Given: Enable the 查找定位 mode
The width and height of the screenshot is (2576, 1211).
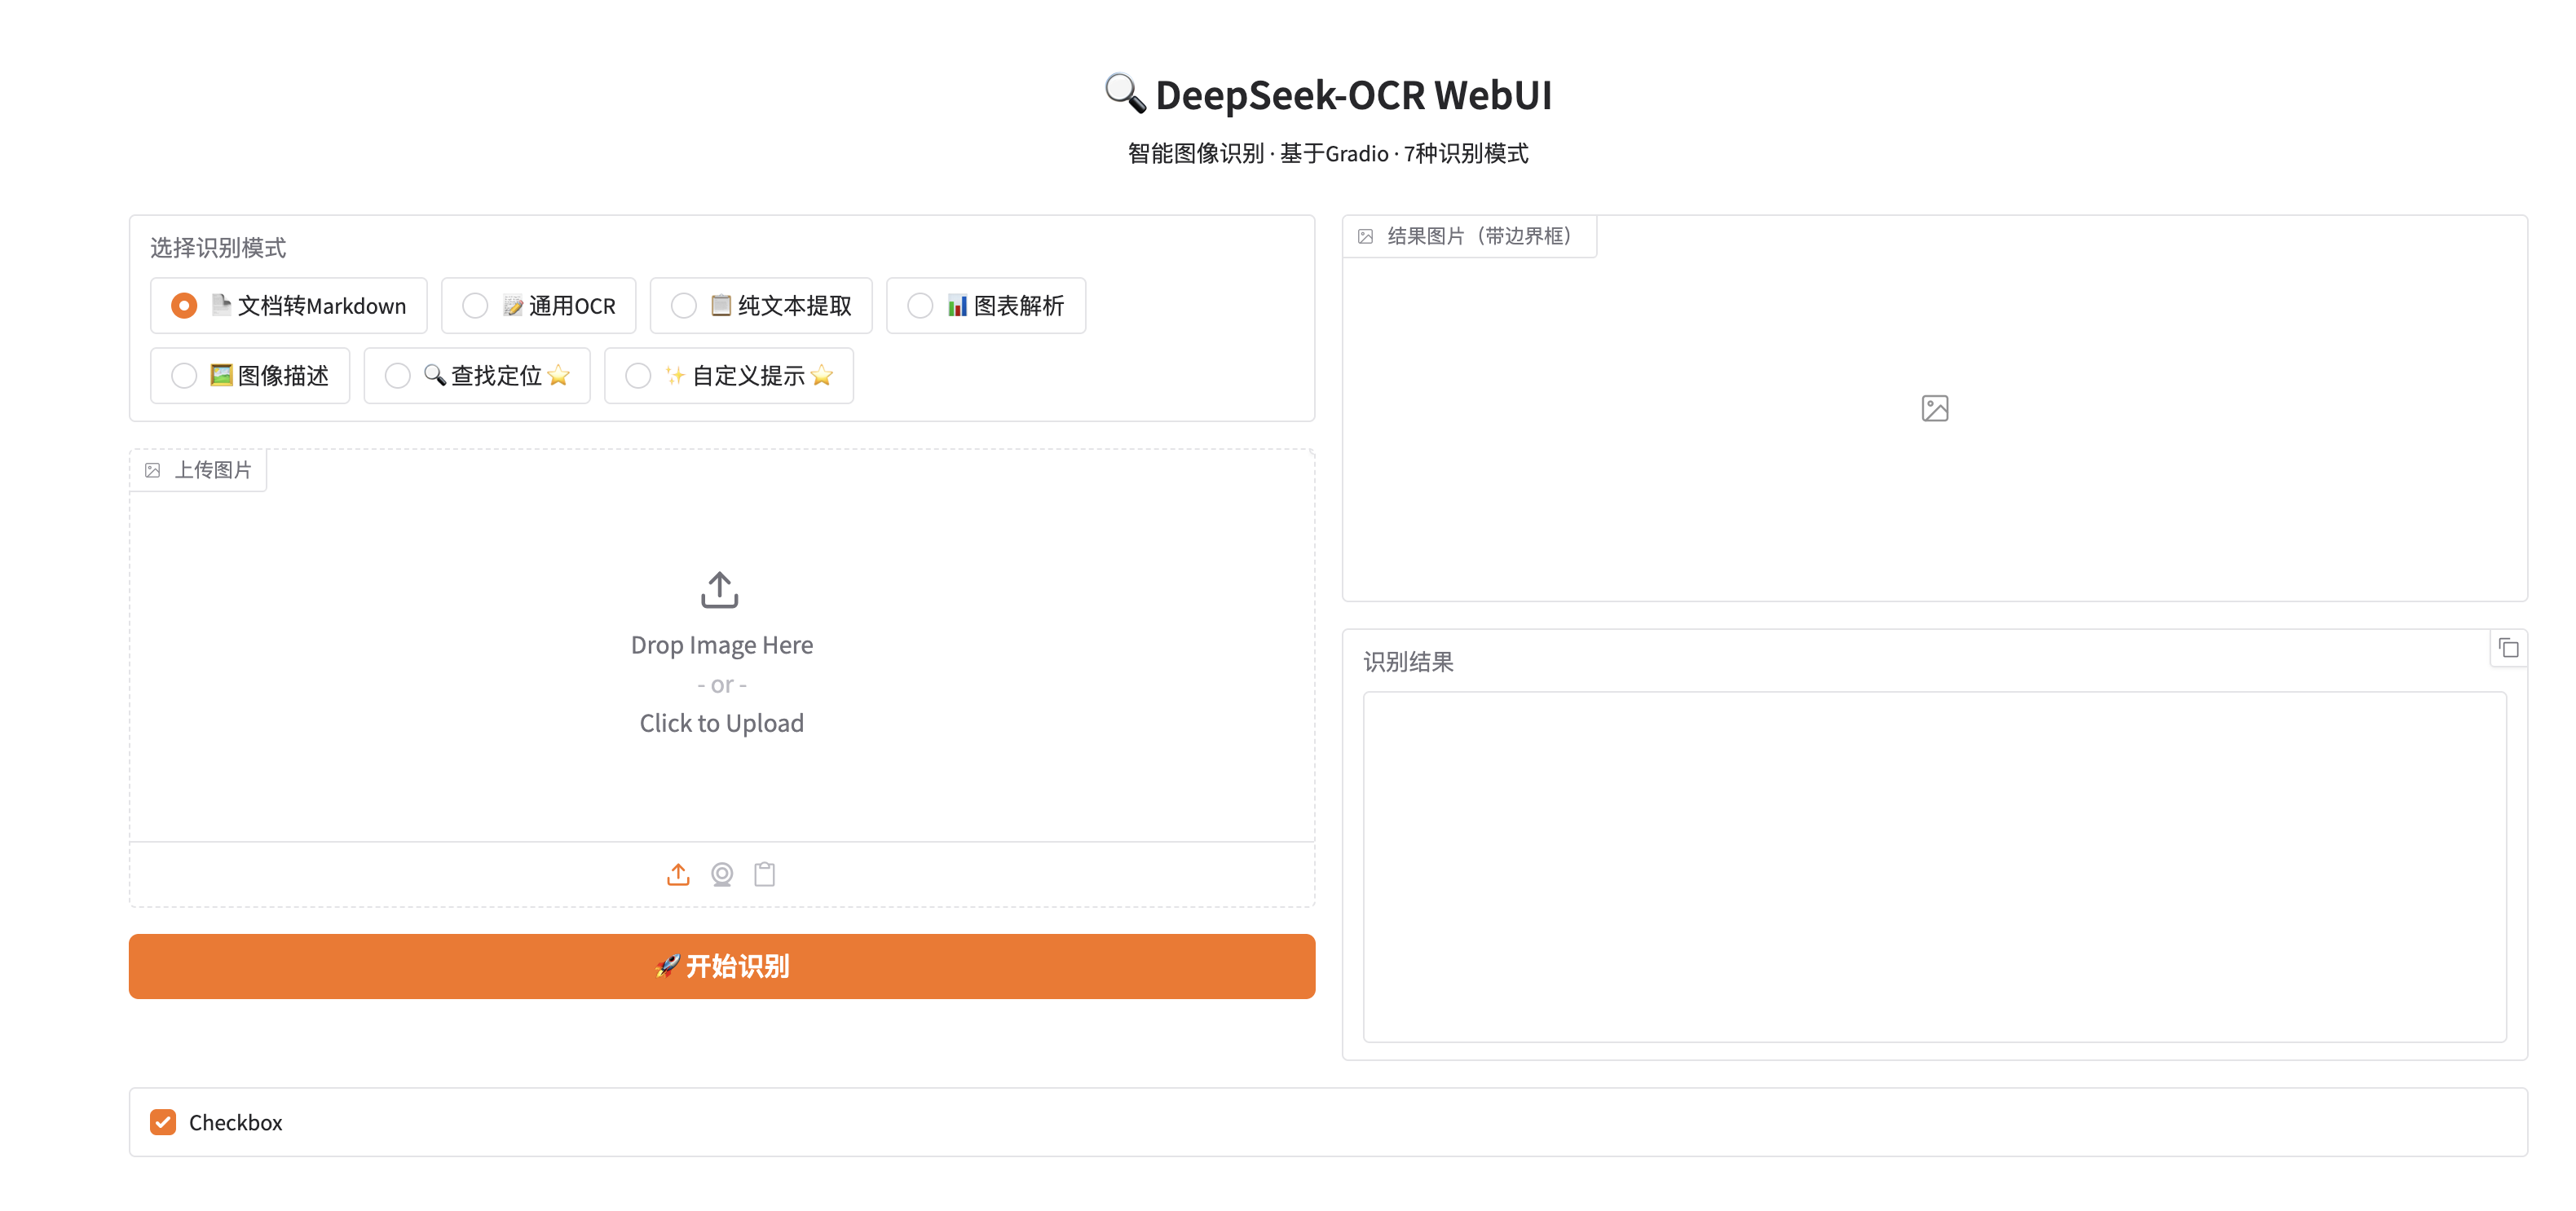Looking at the screenshot, I should click(x=398, y=375).
